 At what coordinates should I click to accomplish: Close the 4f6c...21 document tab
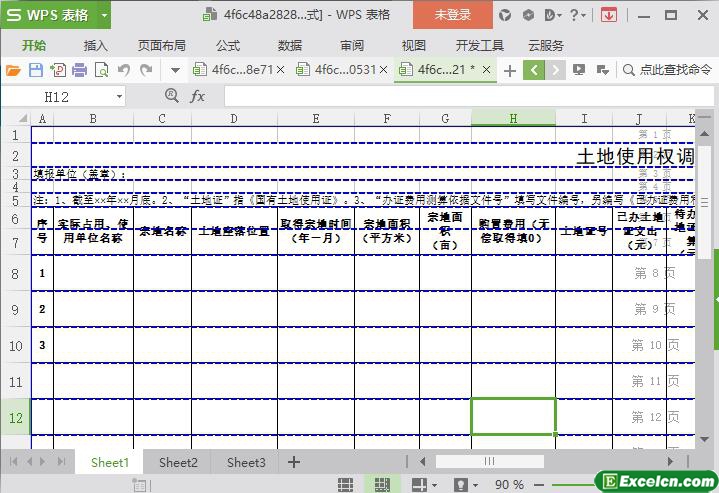coord(487,70)
